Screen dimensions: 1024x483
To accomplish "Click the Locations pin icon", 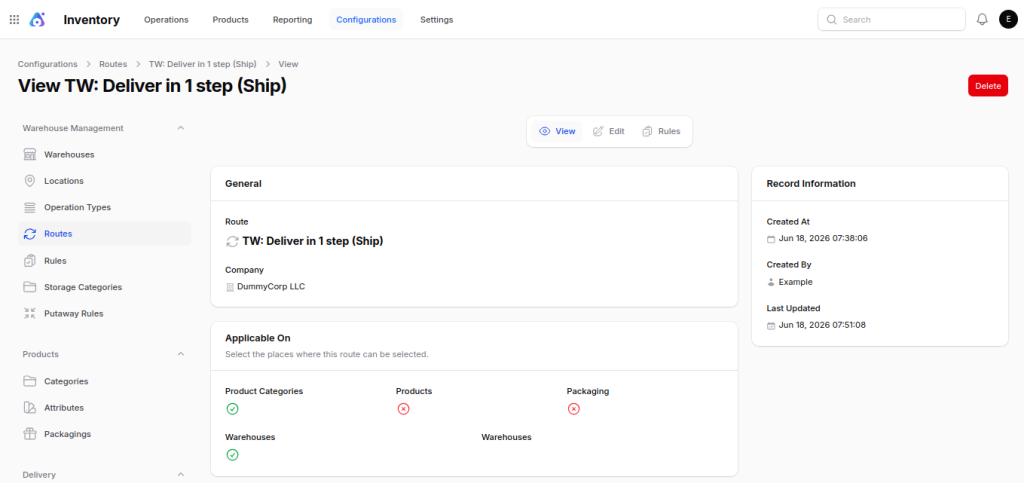I will coord(29,181).
